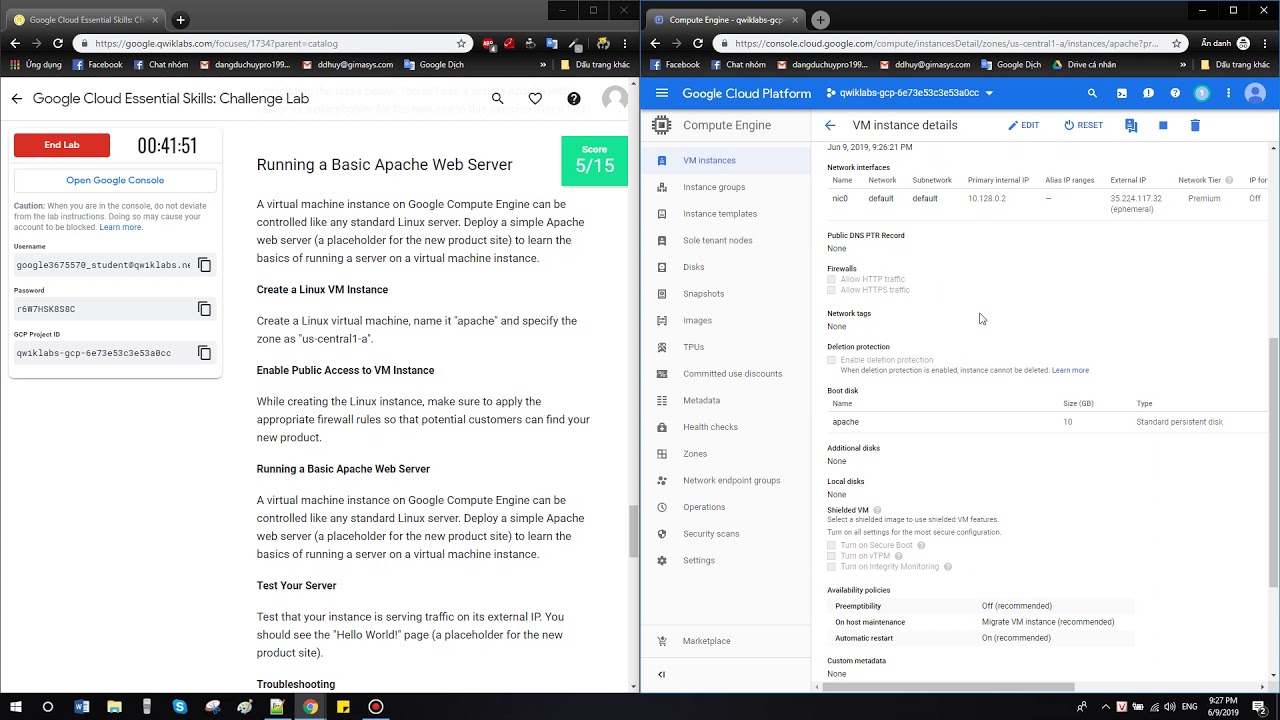
Task: Click the console page vertical scrollbar thumb
Action: [x=1273, y=462]
